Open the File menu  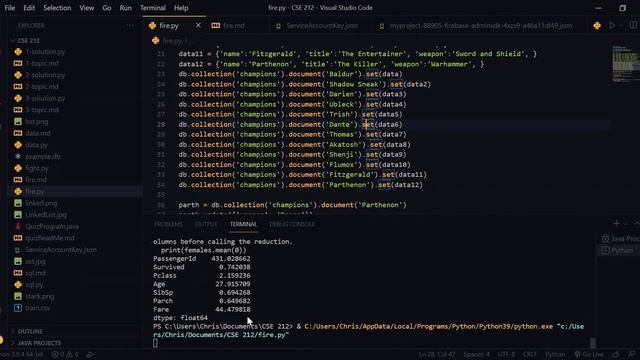point(9,8)
